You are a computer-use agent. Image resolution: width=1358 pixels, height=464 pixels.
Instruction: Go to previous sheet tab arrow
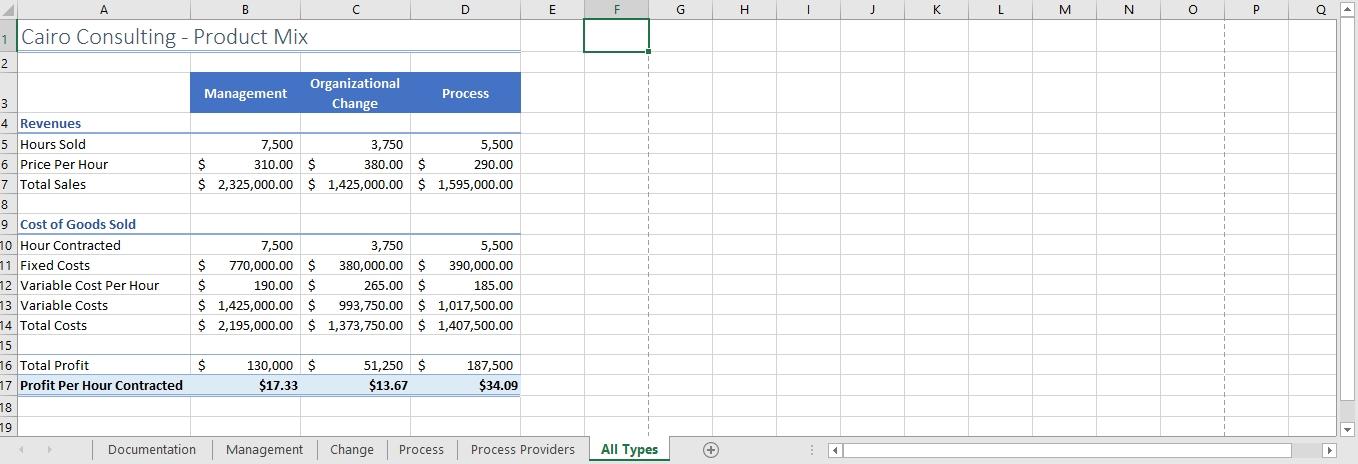coord(20,450)
